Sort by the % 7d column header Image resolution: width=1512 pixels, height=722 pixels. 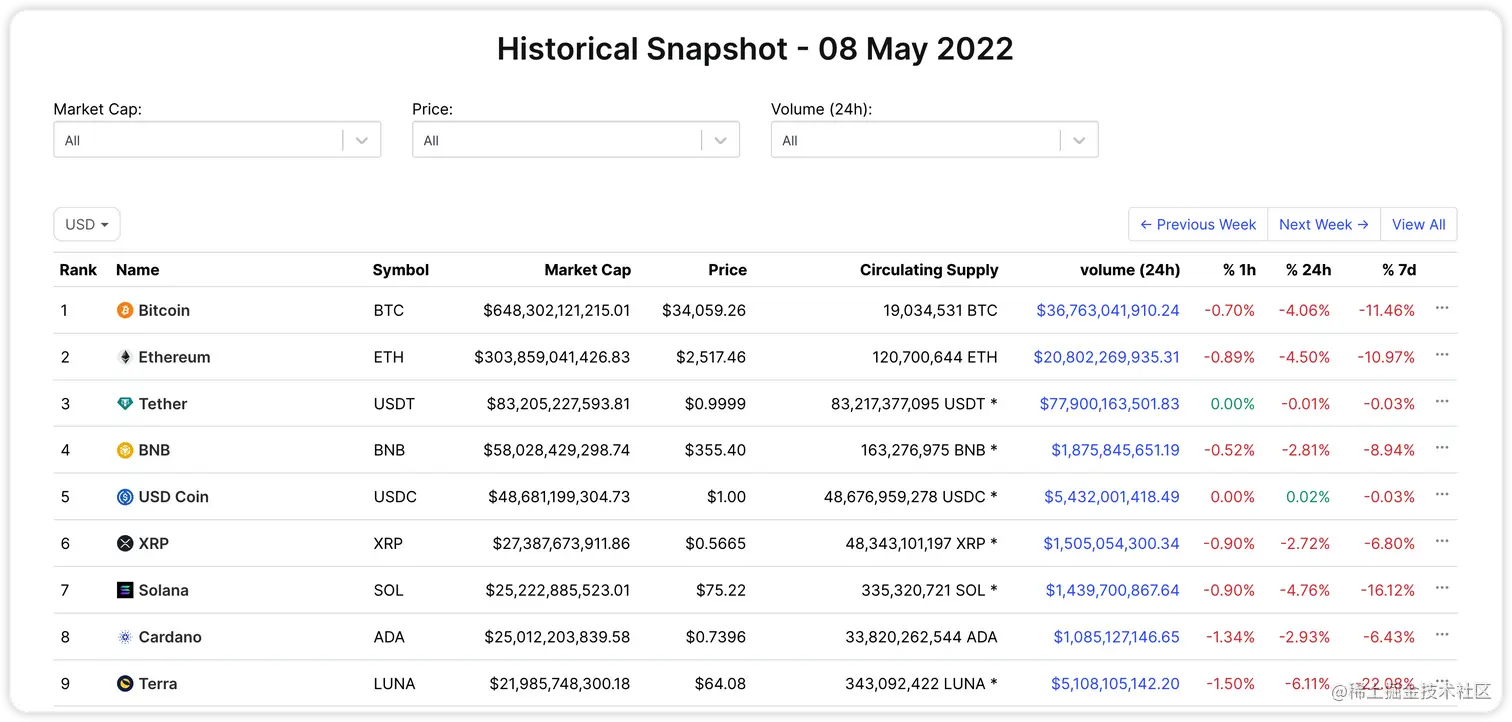point(1399,270)
